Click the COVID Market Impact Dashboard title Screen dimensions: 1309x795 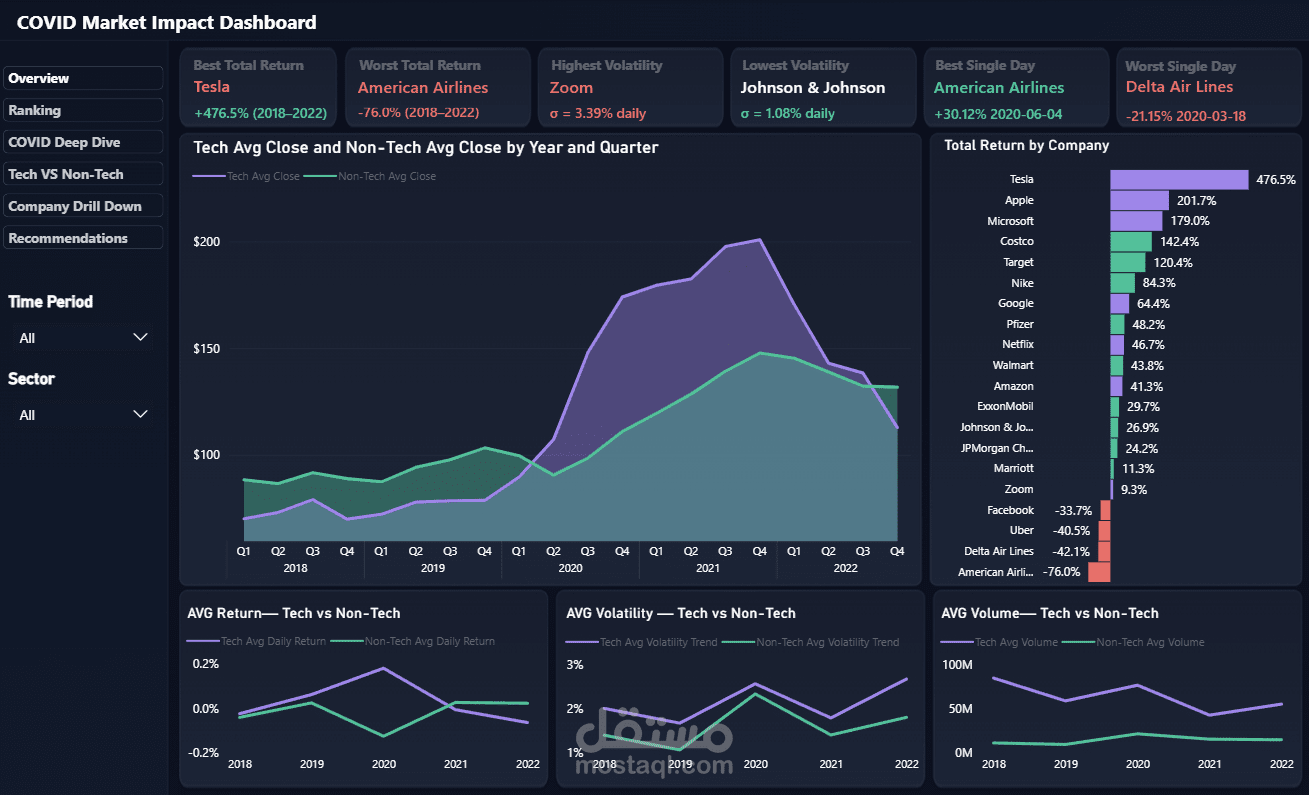(x=167, y=22)
